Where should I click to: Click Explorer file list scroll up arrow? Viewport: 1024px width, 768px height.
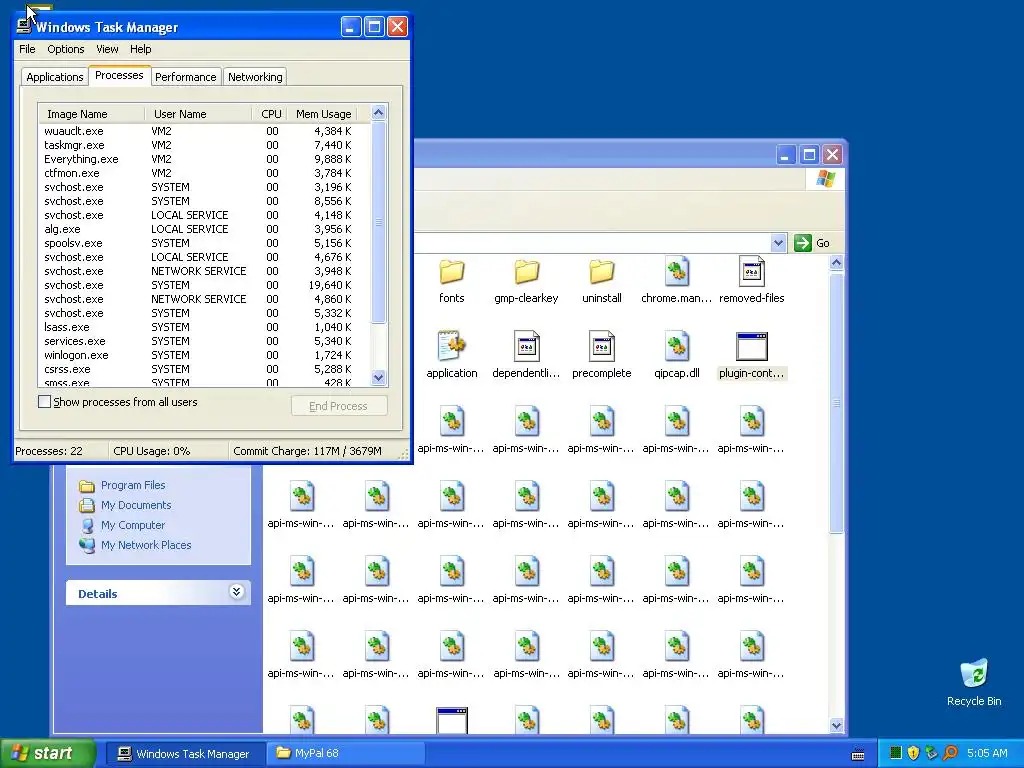point(837,263)
